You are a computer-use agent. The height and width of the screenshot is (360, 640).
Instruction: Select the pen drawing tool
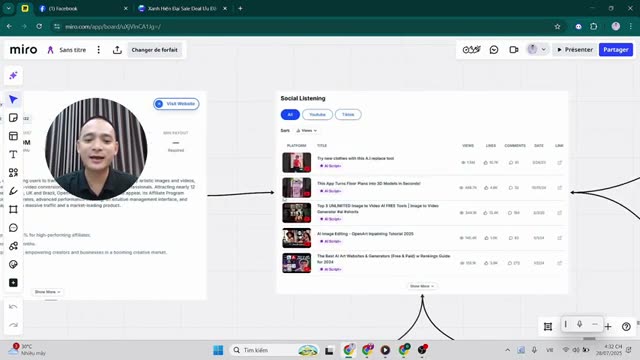13,191
